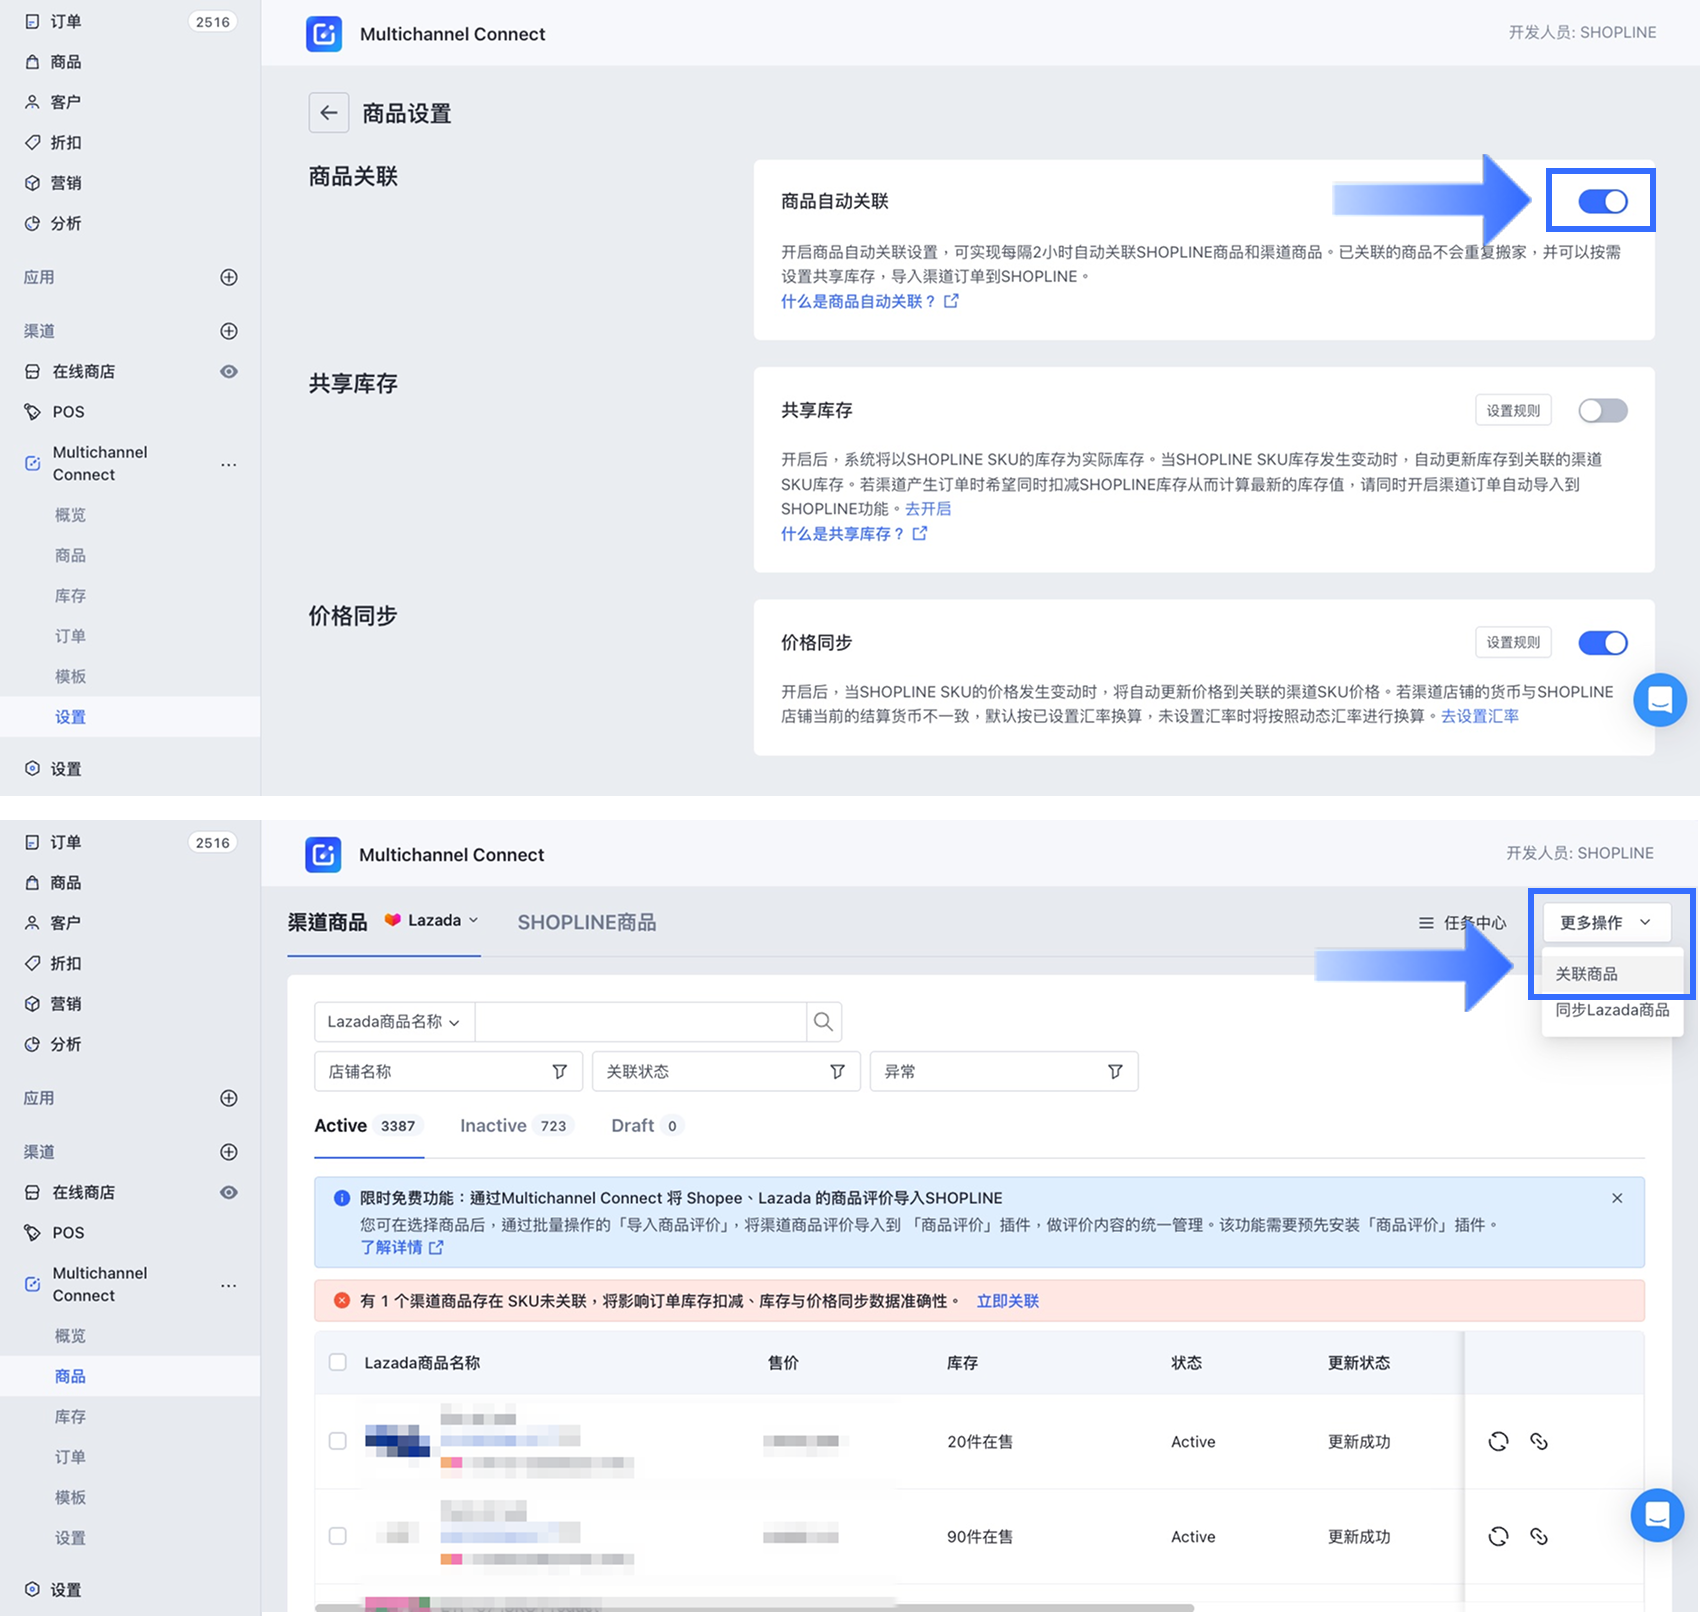
Task: Close the blue 限时免费功能 banner
Action: pyautogui.click(x=1617, y=1198)
